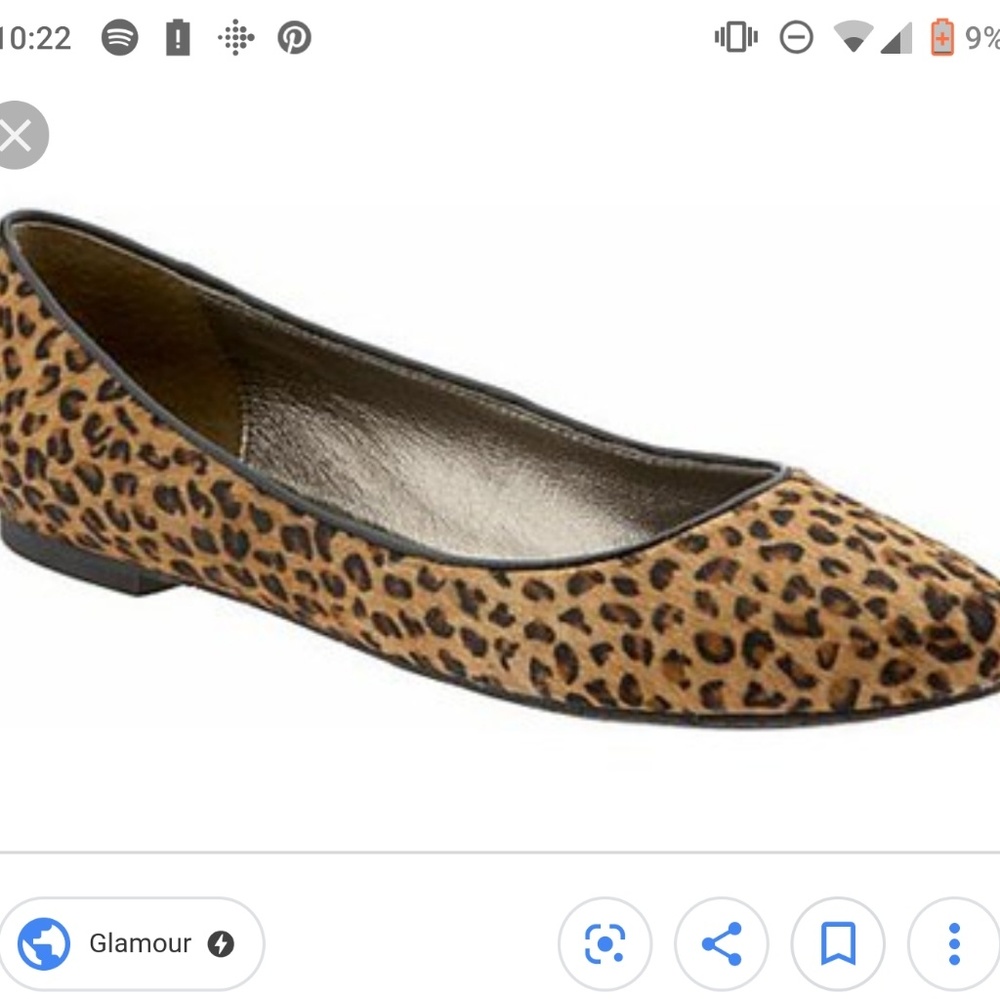Tap the Share icon

(x=722, y=943)
